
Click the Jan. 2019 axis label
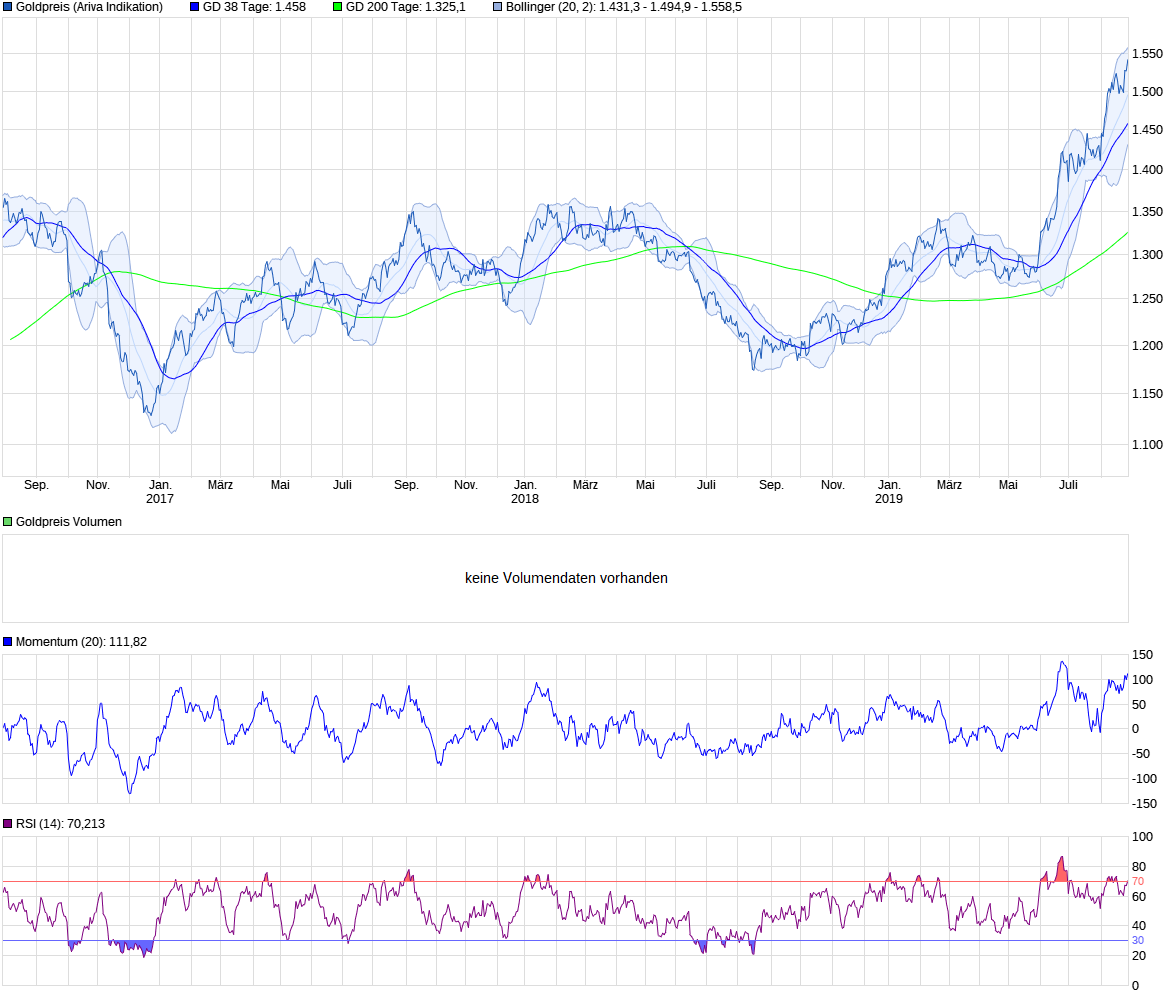889,492
